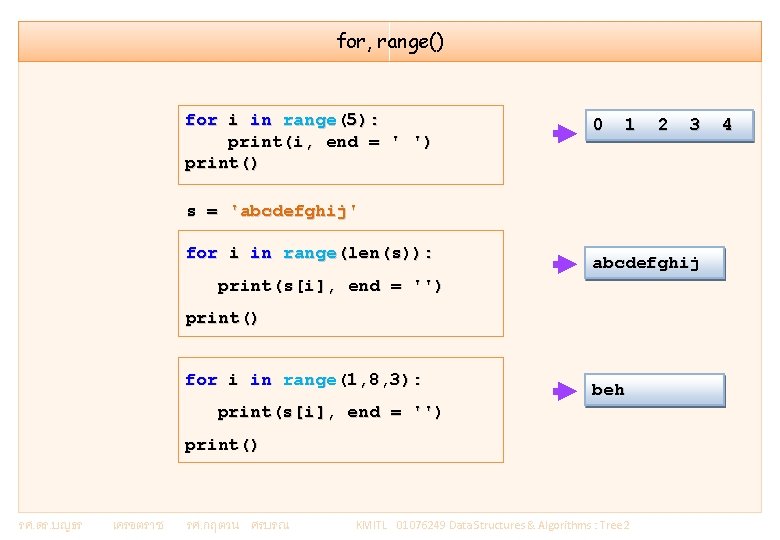Click the footer text "KMITL"

(x=371, y=525)
